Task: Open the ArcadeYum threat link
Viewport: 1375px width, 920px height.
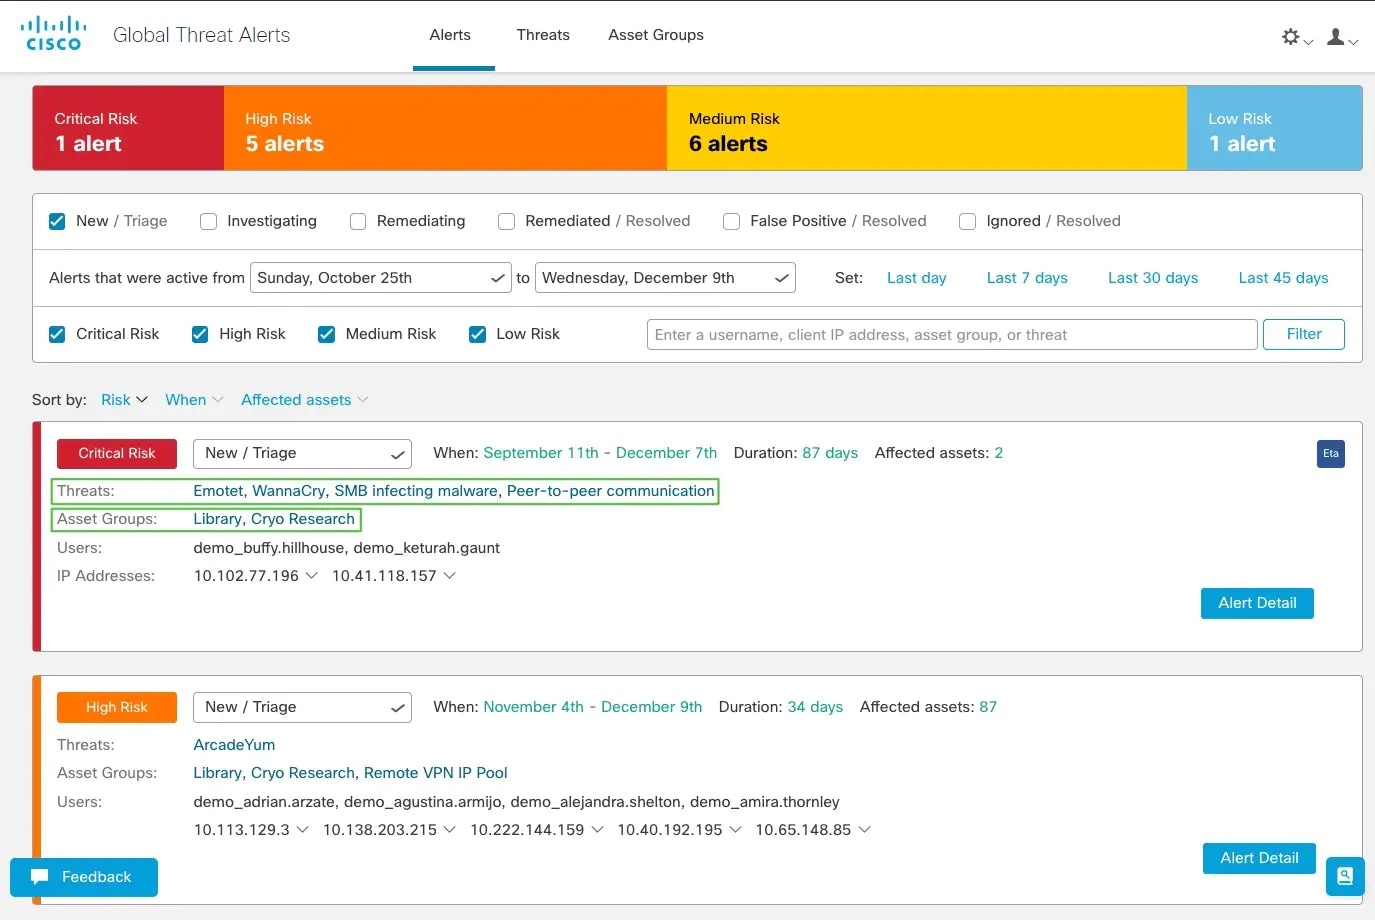Action: coord(234,745)
